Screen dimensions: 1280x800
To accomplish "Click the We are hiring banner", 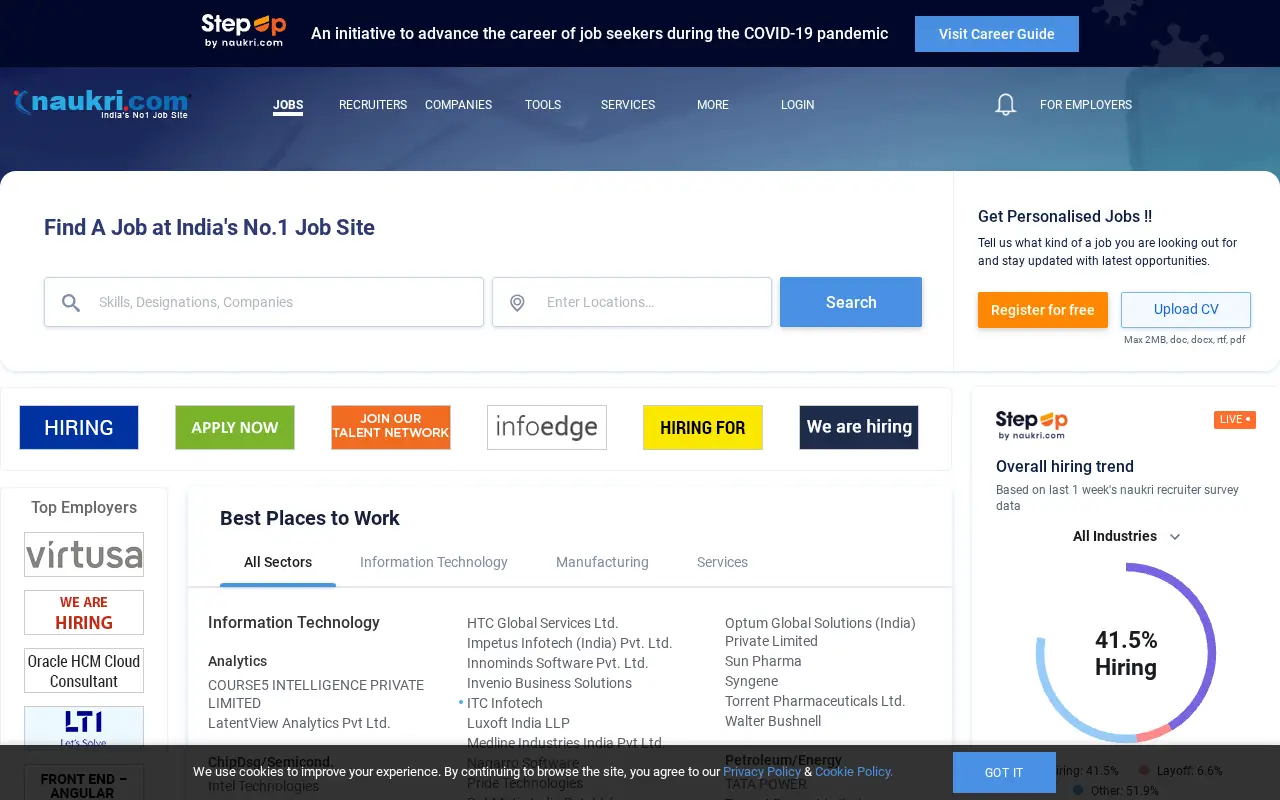I will coord(859,427).
